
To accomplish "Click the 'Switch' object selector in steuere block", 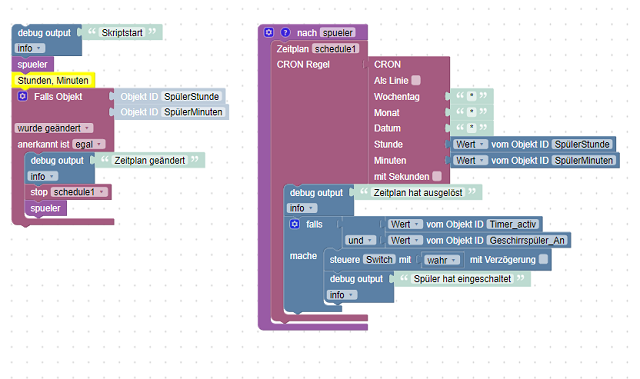I will point(379,259).
